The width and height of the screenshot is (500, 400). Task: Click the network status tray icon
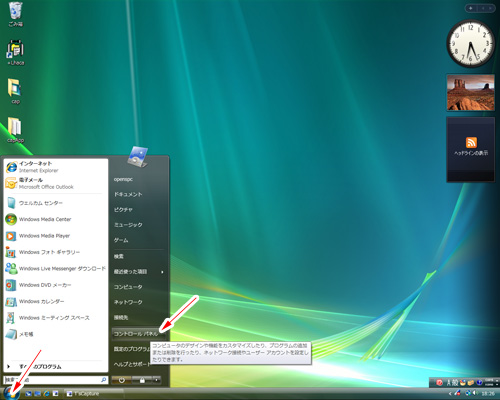pyautogui.click(x=468, y=393)
